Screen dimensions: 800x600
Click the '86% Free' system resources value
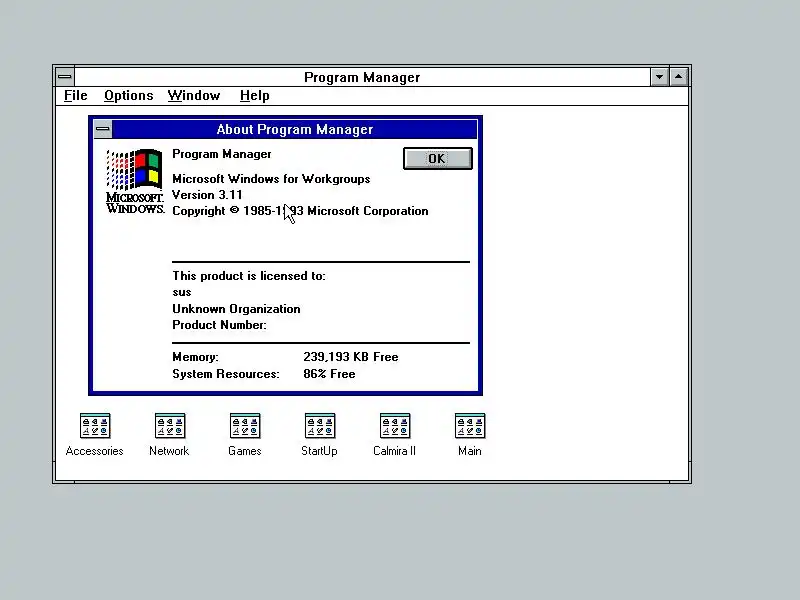(329, 374)
